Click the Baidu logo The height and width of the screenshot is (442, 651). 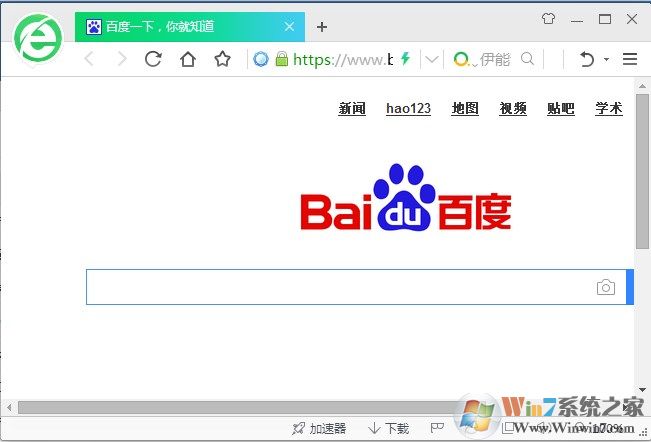(406, 198)
